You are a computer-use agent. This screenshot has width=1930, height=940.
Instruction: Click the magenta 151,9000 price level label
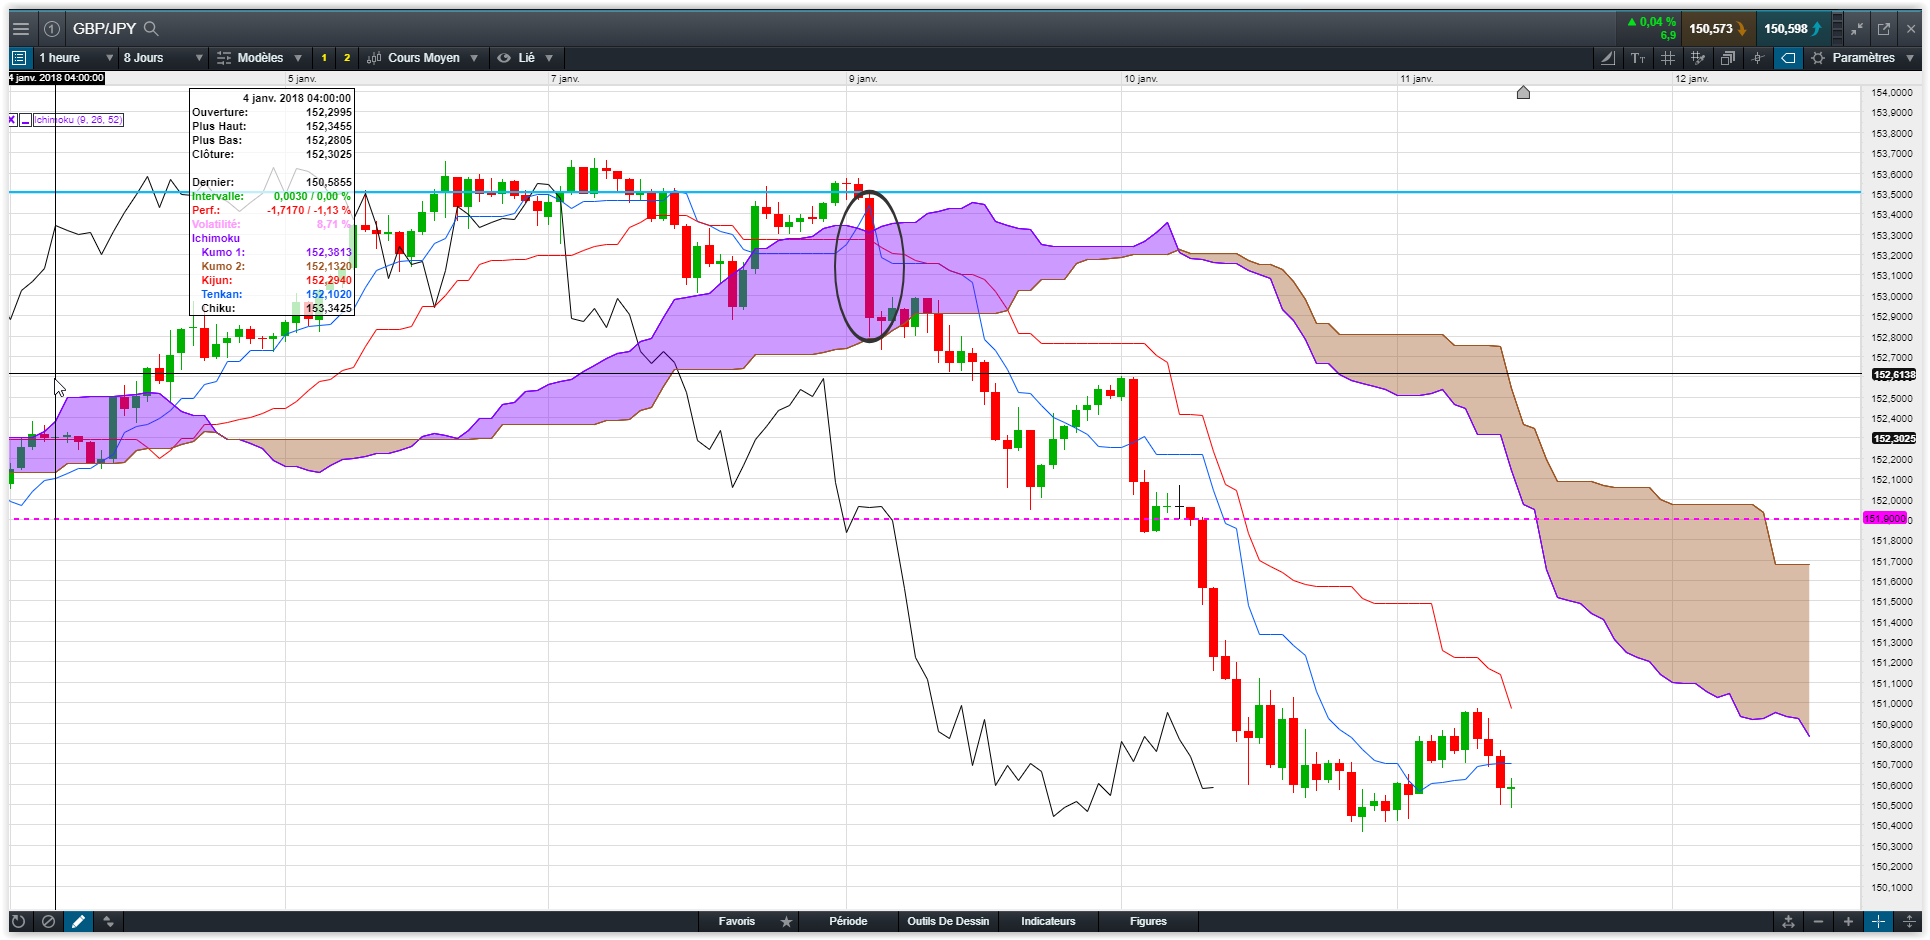[1885, 518]
